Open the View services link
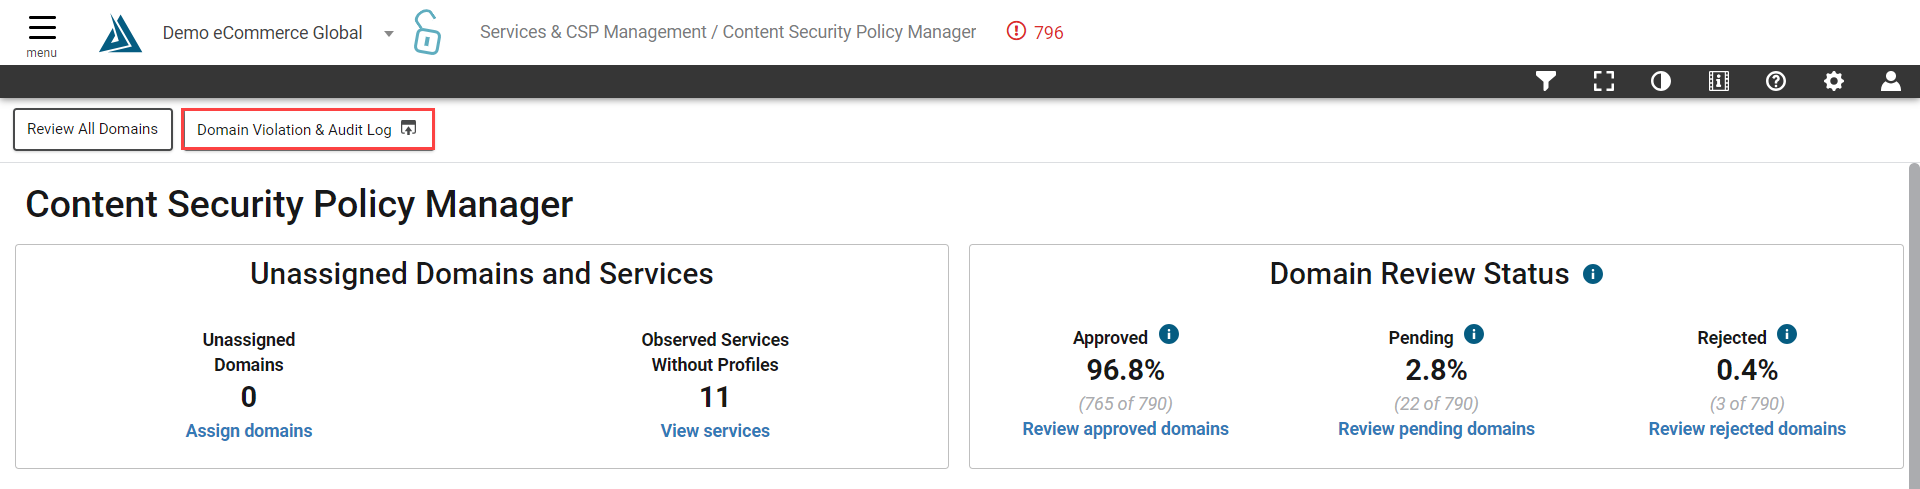Screen dimensions: 1920x489 715,431
